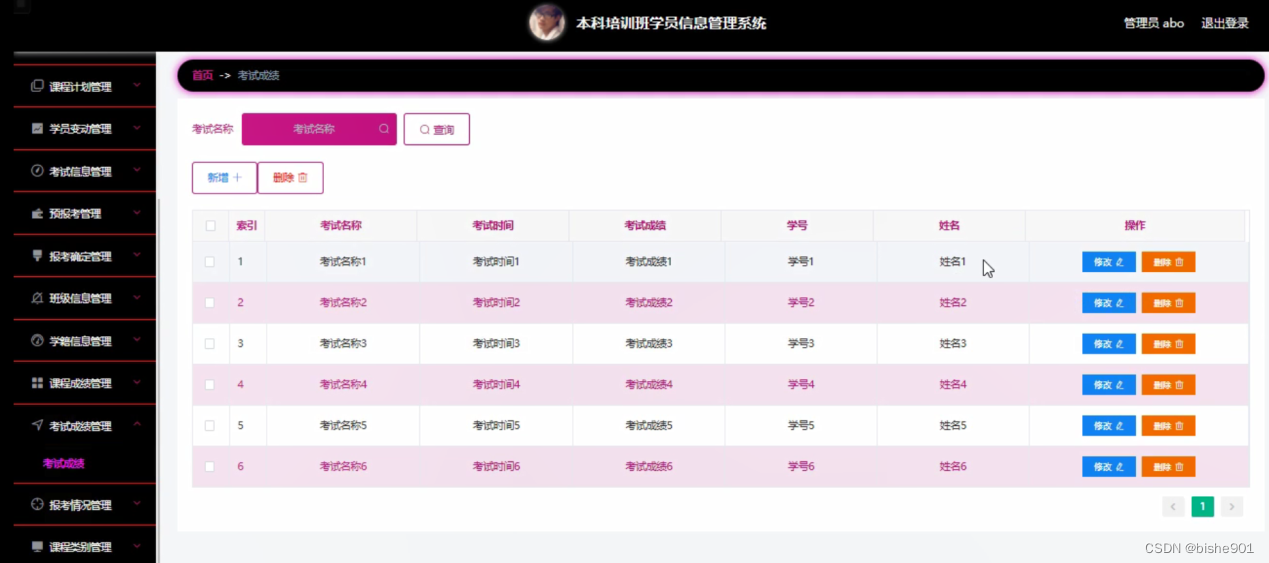This screenshot has width=1269, height=563.
Task: Click the 查询 search button
Action: pyautogui.click(x=437, y=129)
